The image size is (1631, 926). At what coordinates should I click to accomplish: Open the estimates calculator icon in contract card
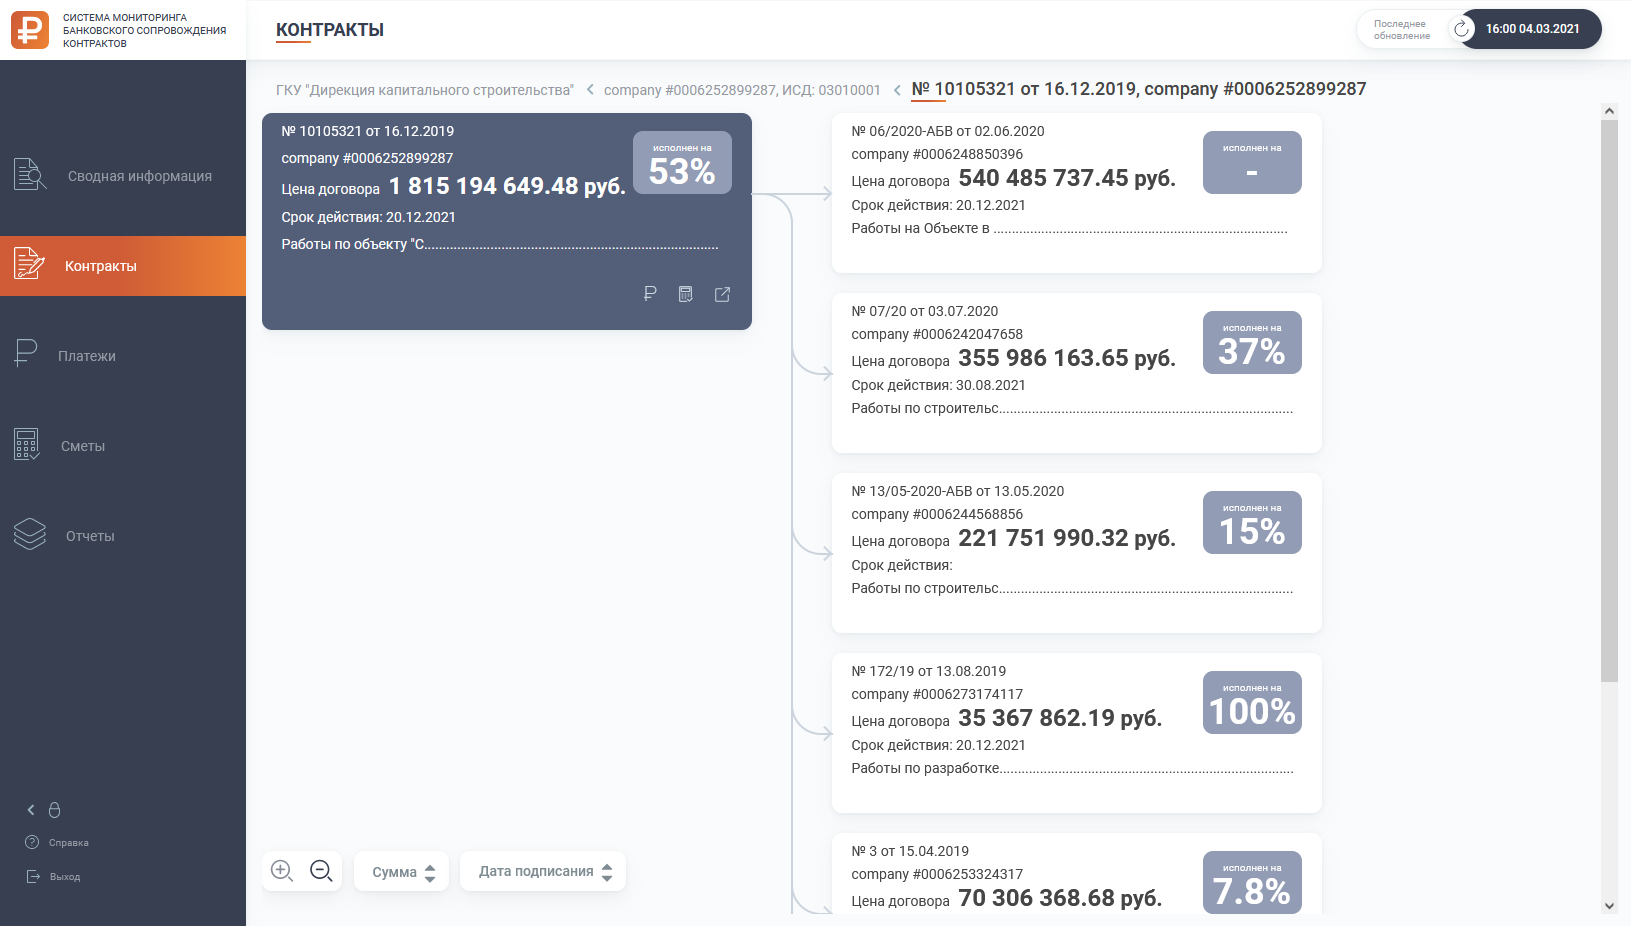[686, 294]
